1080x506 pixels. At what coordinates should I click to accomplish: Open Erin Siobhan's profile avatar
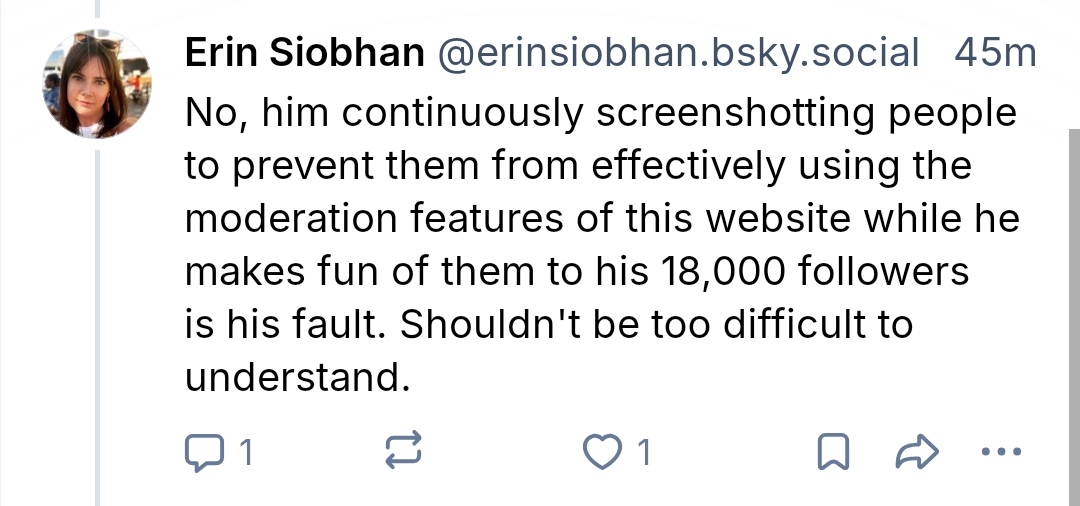coord(97,84)
